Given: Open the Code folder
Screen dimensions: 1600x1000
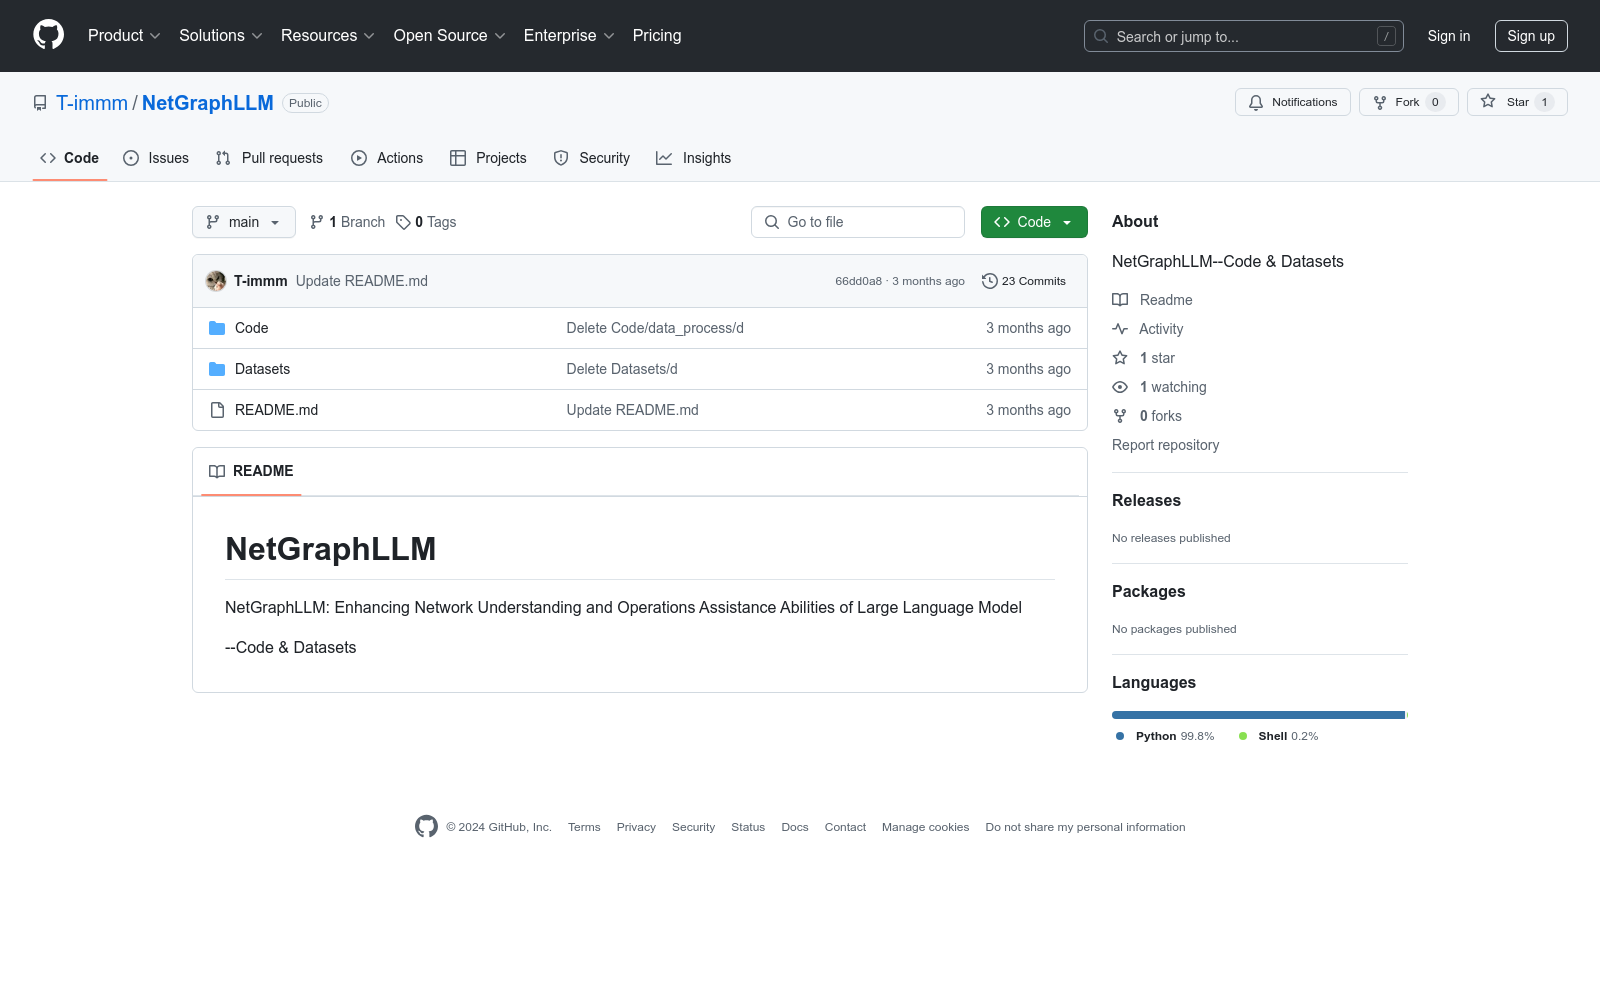Looking at the screenshot, I should (251, 328).
